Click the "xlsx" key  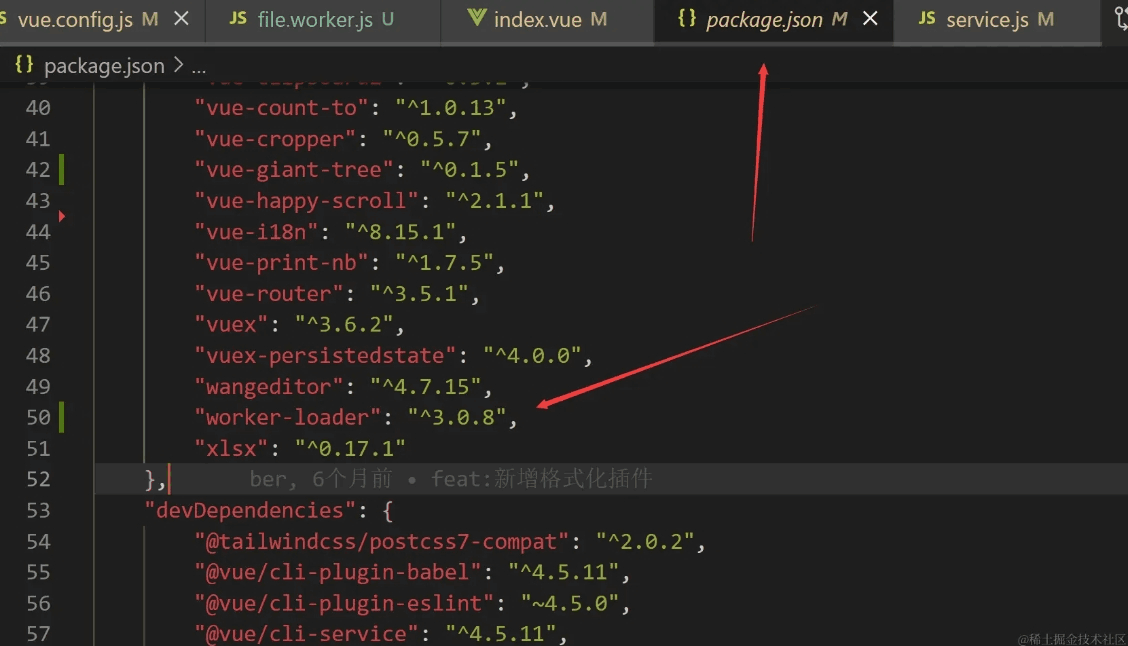coord(232,448)
